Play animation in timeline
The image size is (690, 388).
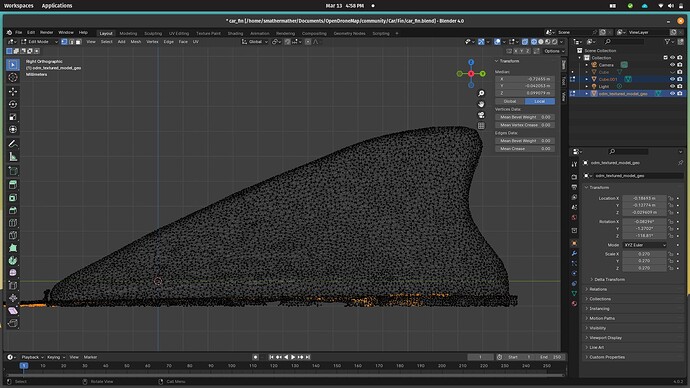(x=293, y=357)
